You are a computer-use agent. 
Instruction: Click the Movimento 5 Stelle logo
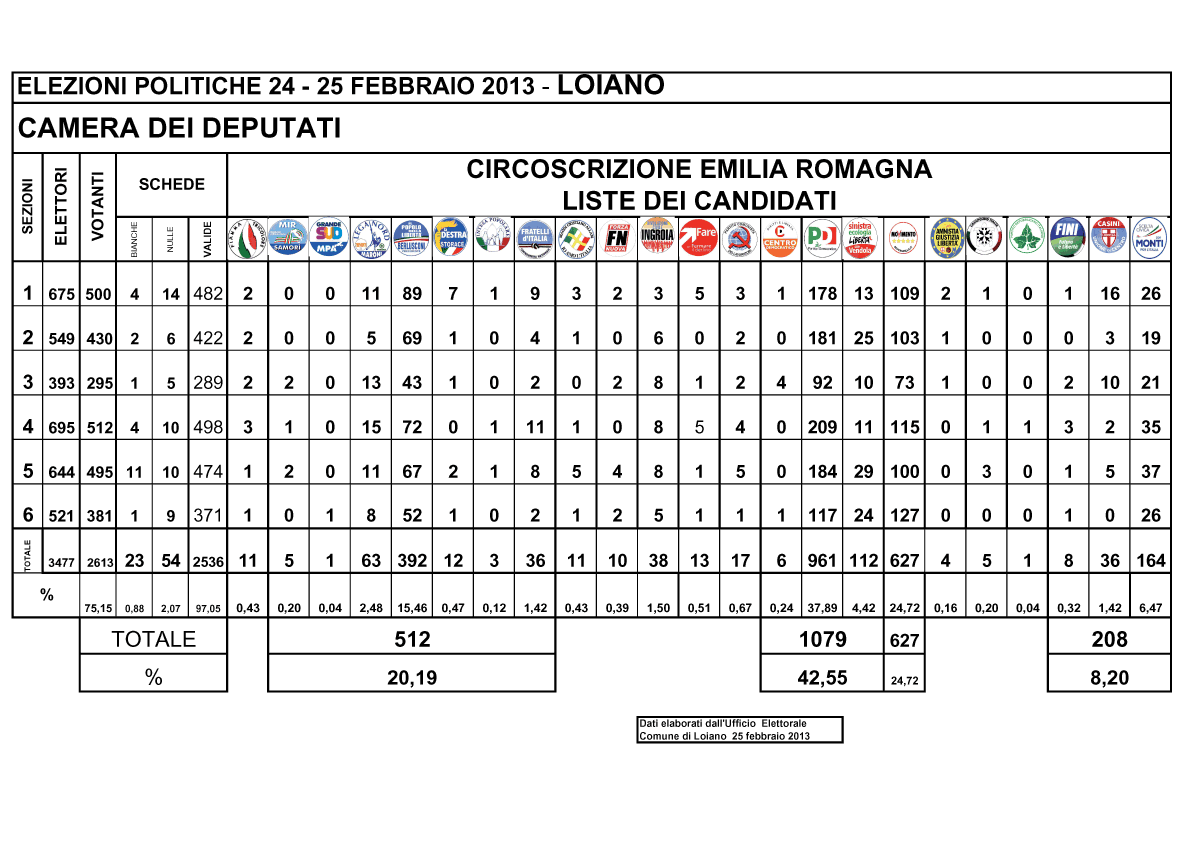coord(904,238)
